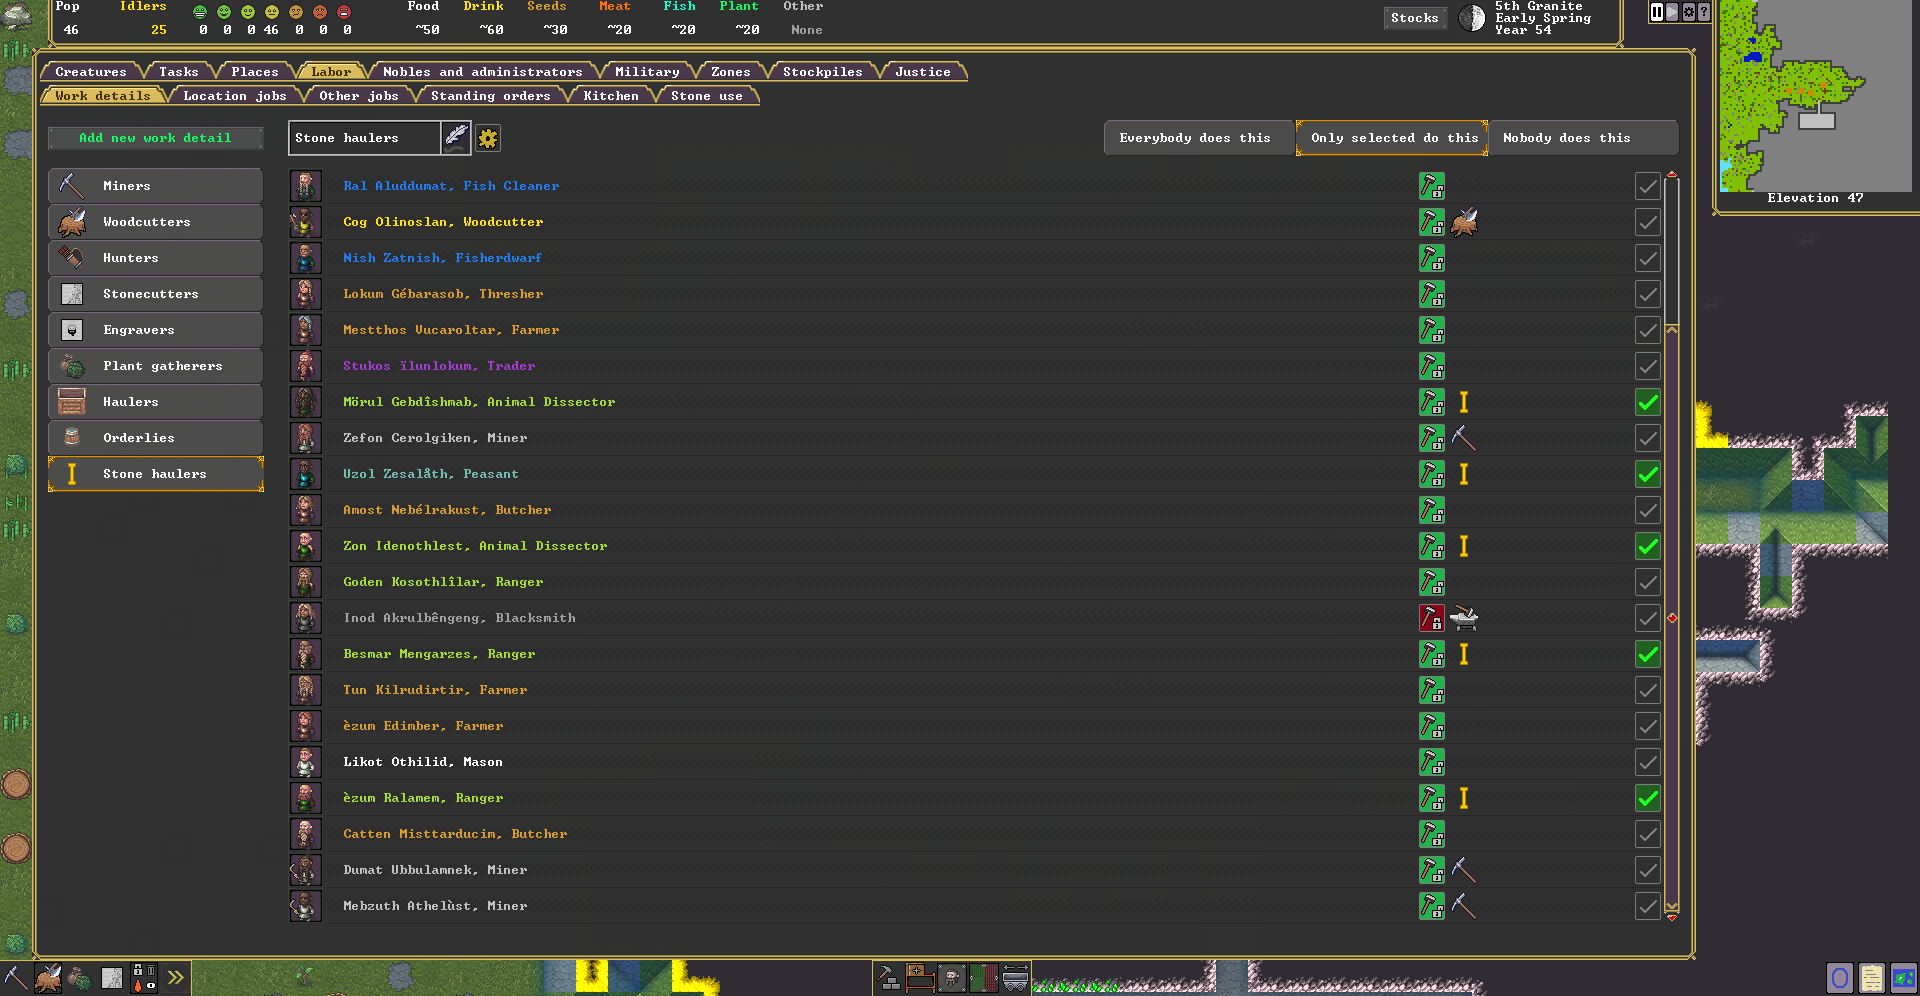
Task: Check Ral Aluddumat for stone hauling
Action: click(x=1648, y=186)
